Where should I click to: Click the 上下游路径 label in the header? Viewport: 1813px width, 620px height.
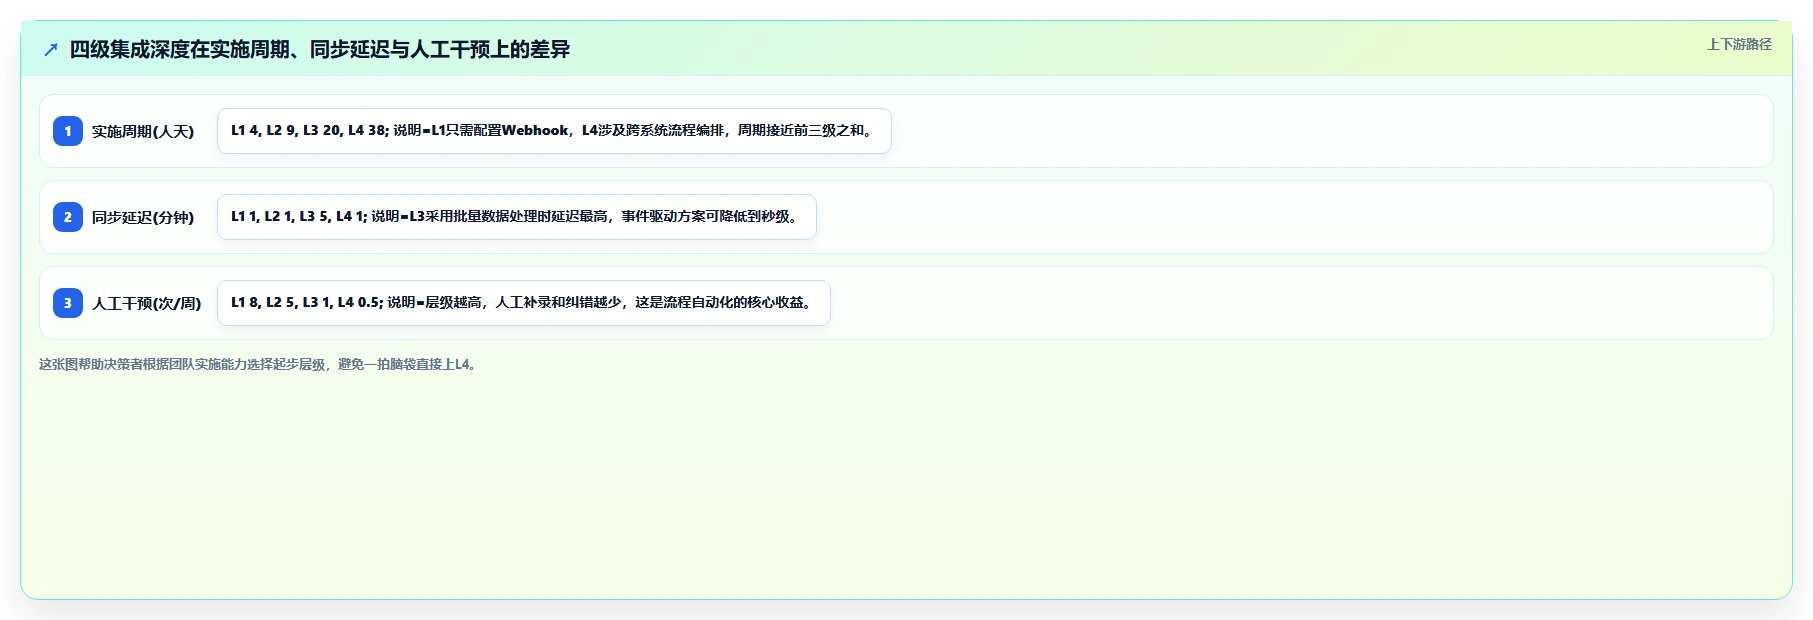coord(1739,44)
